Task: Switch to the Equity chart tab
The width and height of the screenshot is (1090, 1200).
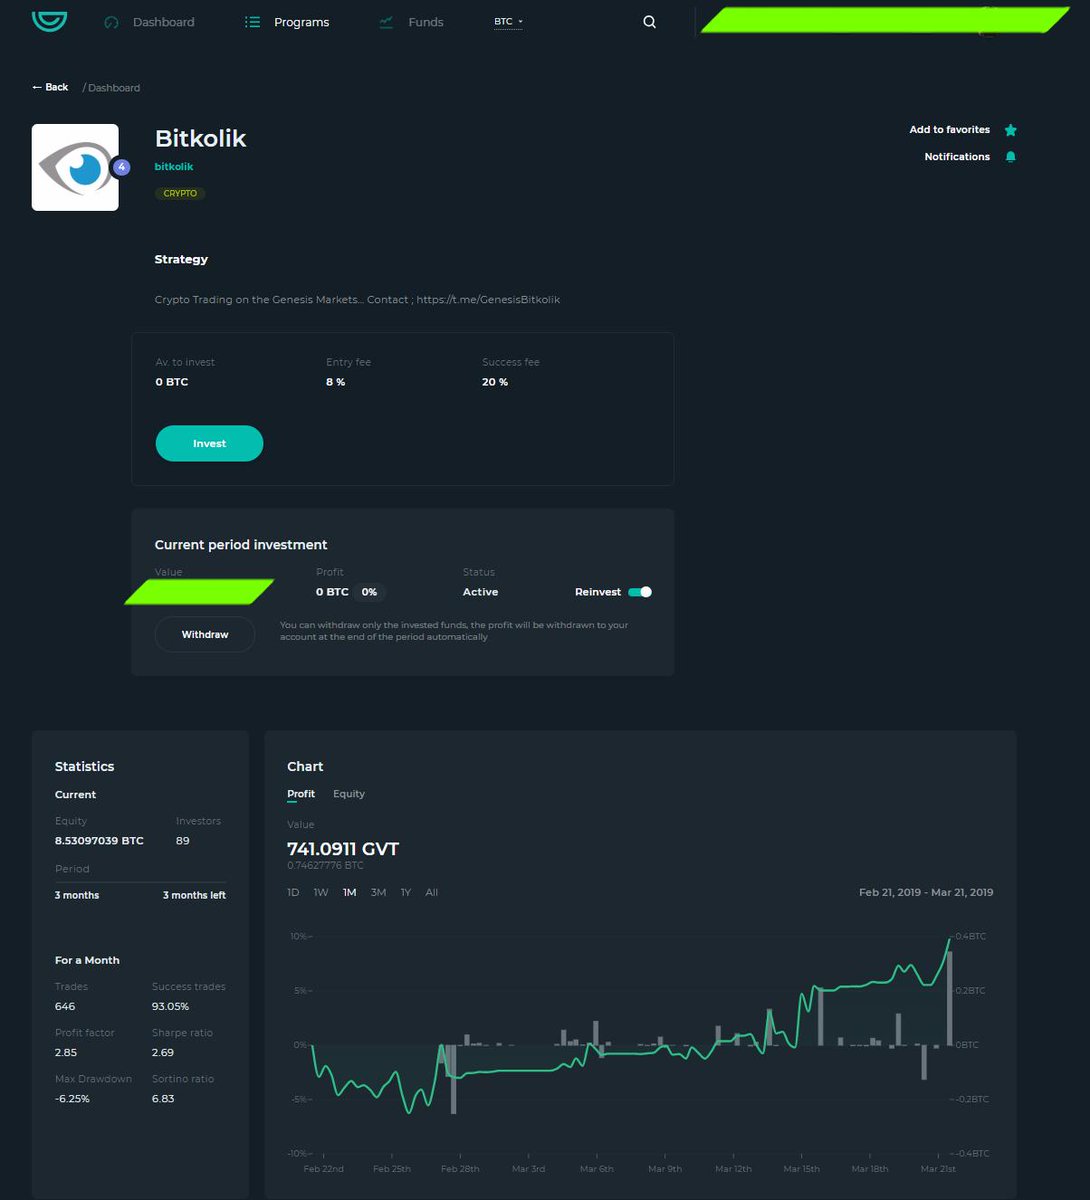Action: point(349,794)
